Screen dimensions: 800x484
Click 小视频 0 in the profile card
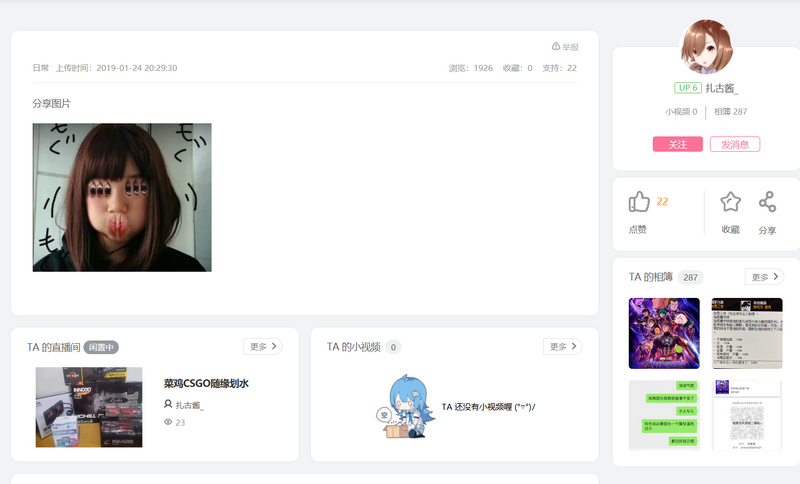[x=681, y=112]
